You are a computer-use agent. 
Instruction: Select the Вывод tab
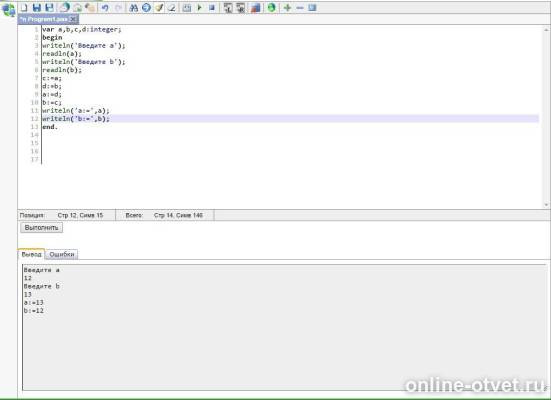point(31,254)
